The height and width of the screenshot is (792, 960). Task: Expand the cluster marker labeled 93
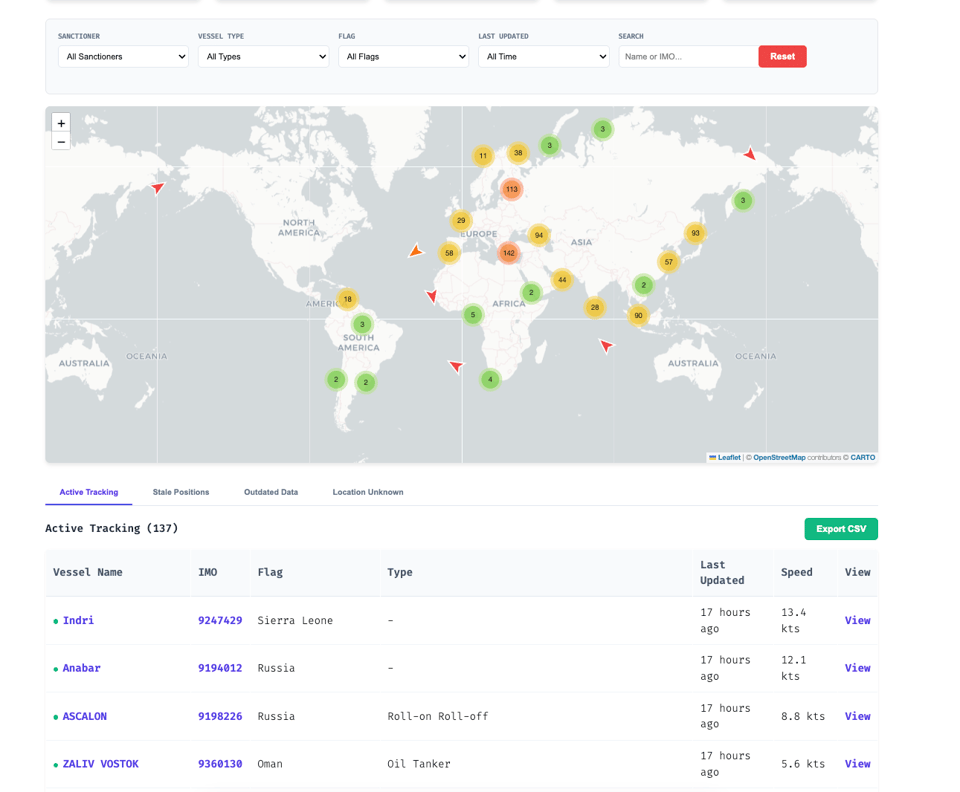click(x=695, y=233)
